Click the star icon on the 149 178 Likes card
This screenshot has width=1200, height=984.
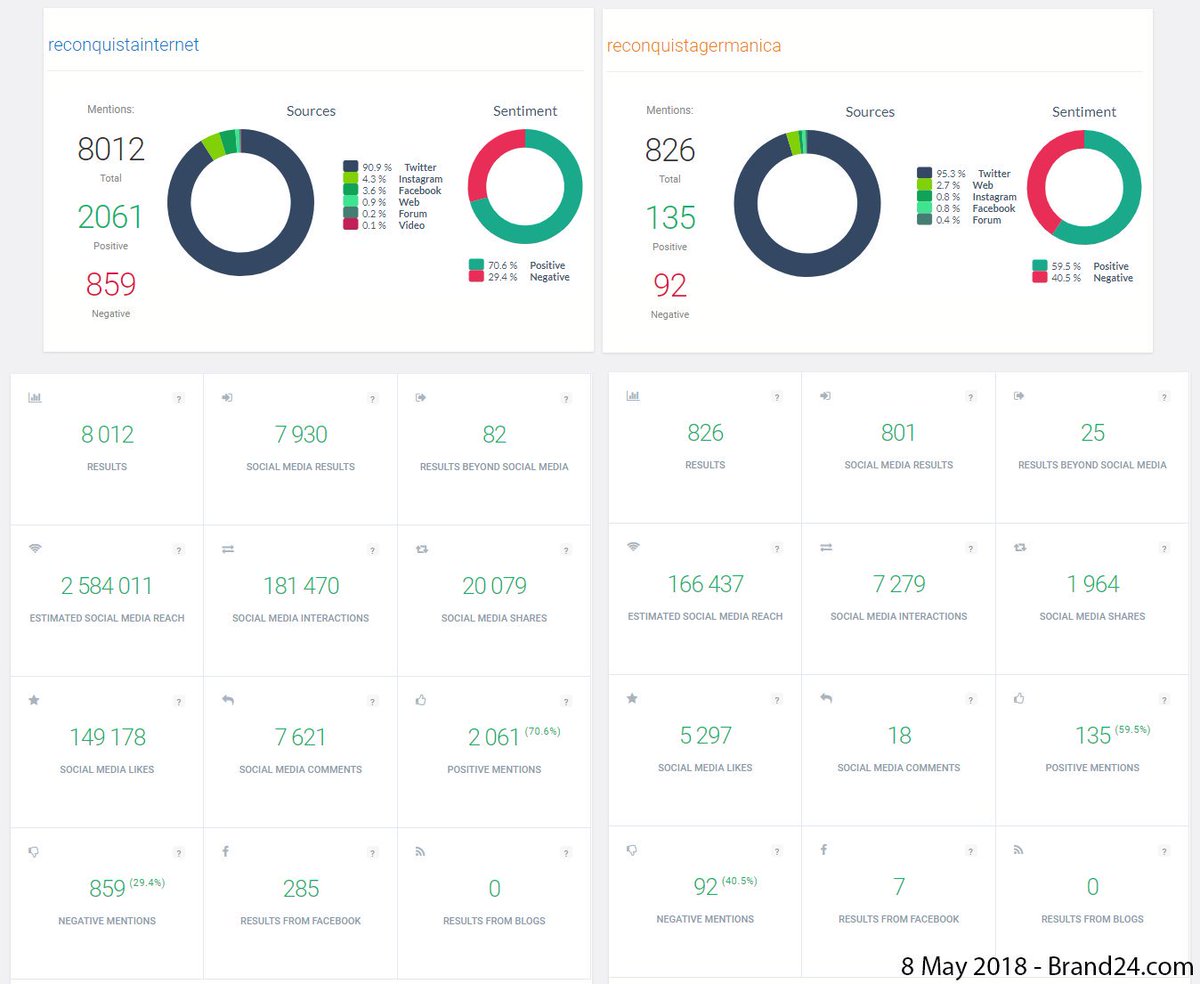point(34,700)
